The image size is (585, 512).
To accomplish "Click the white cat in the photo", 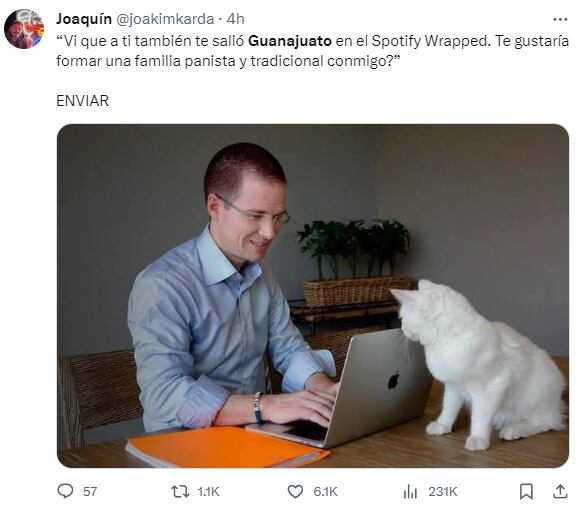I will point(481,364).
